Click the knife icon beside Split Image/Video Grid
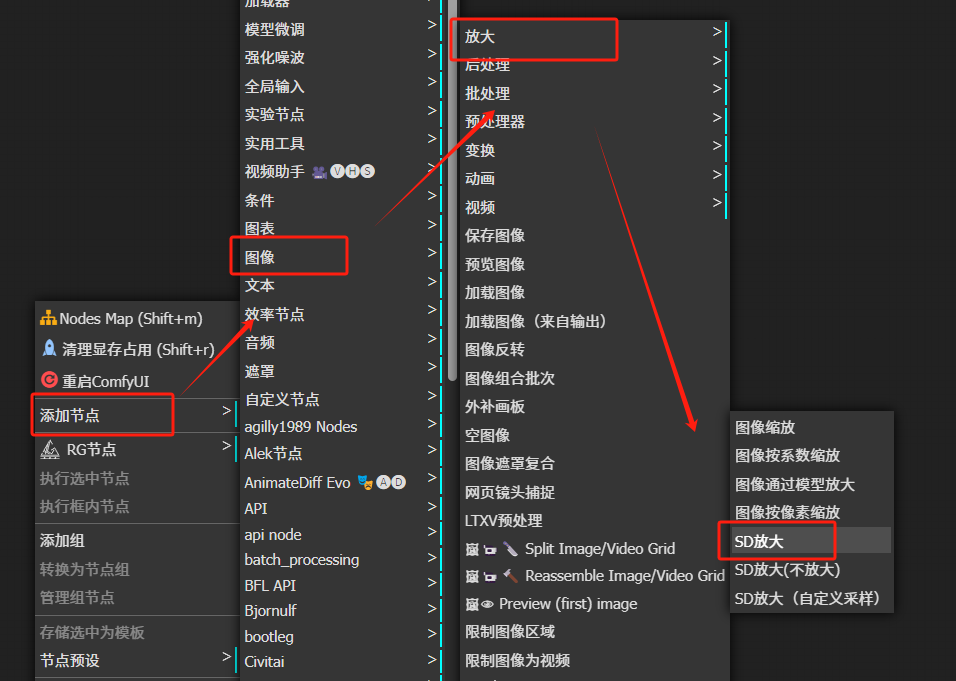956x681 pixels. (x=510, y=549)
